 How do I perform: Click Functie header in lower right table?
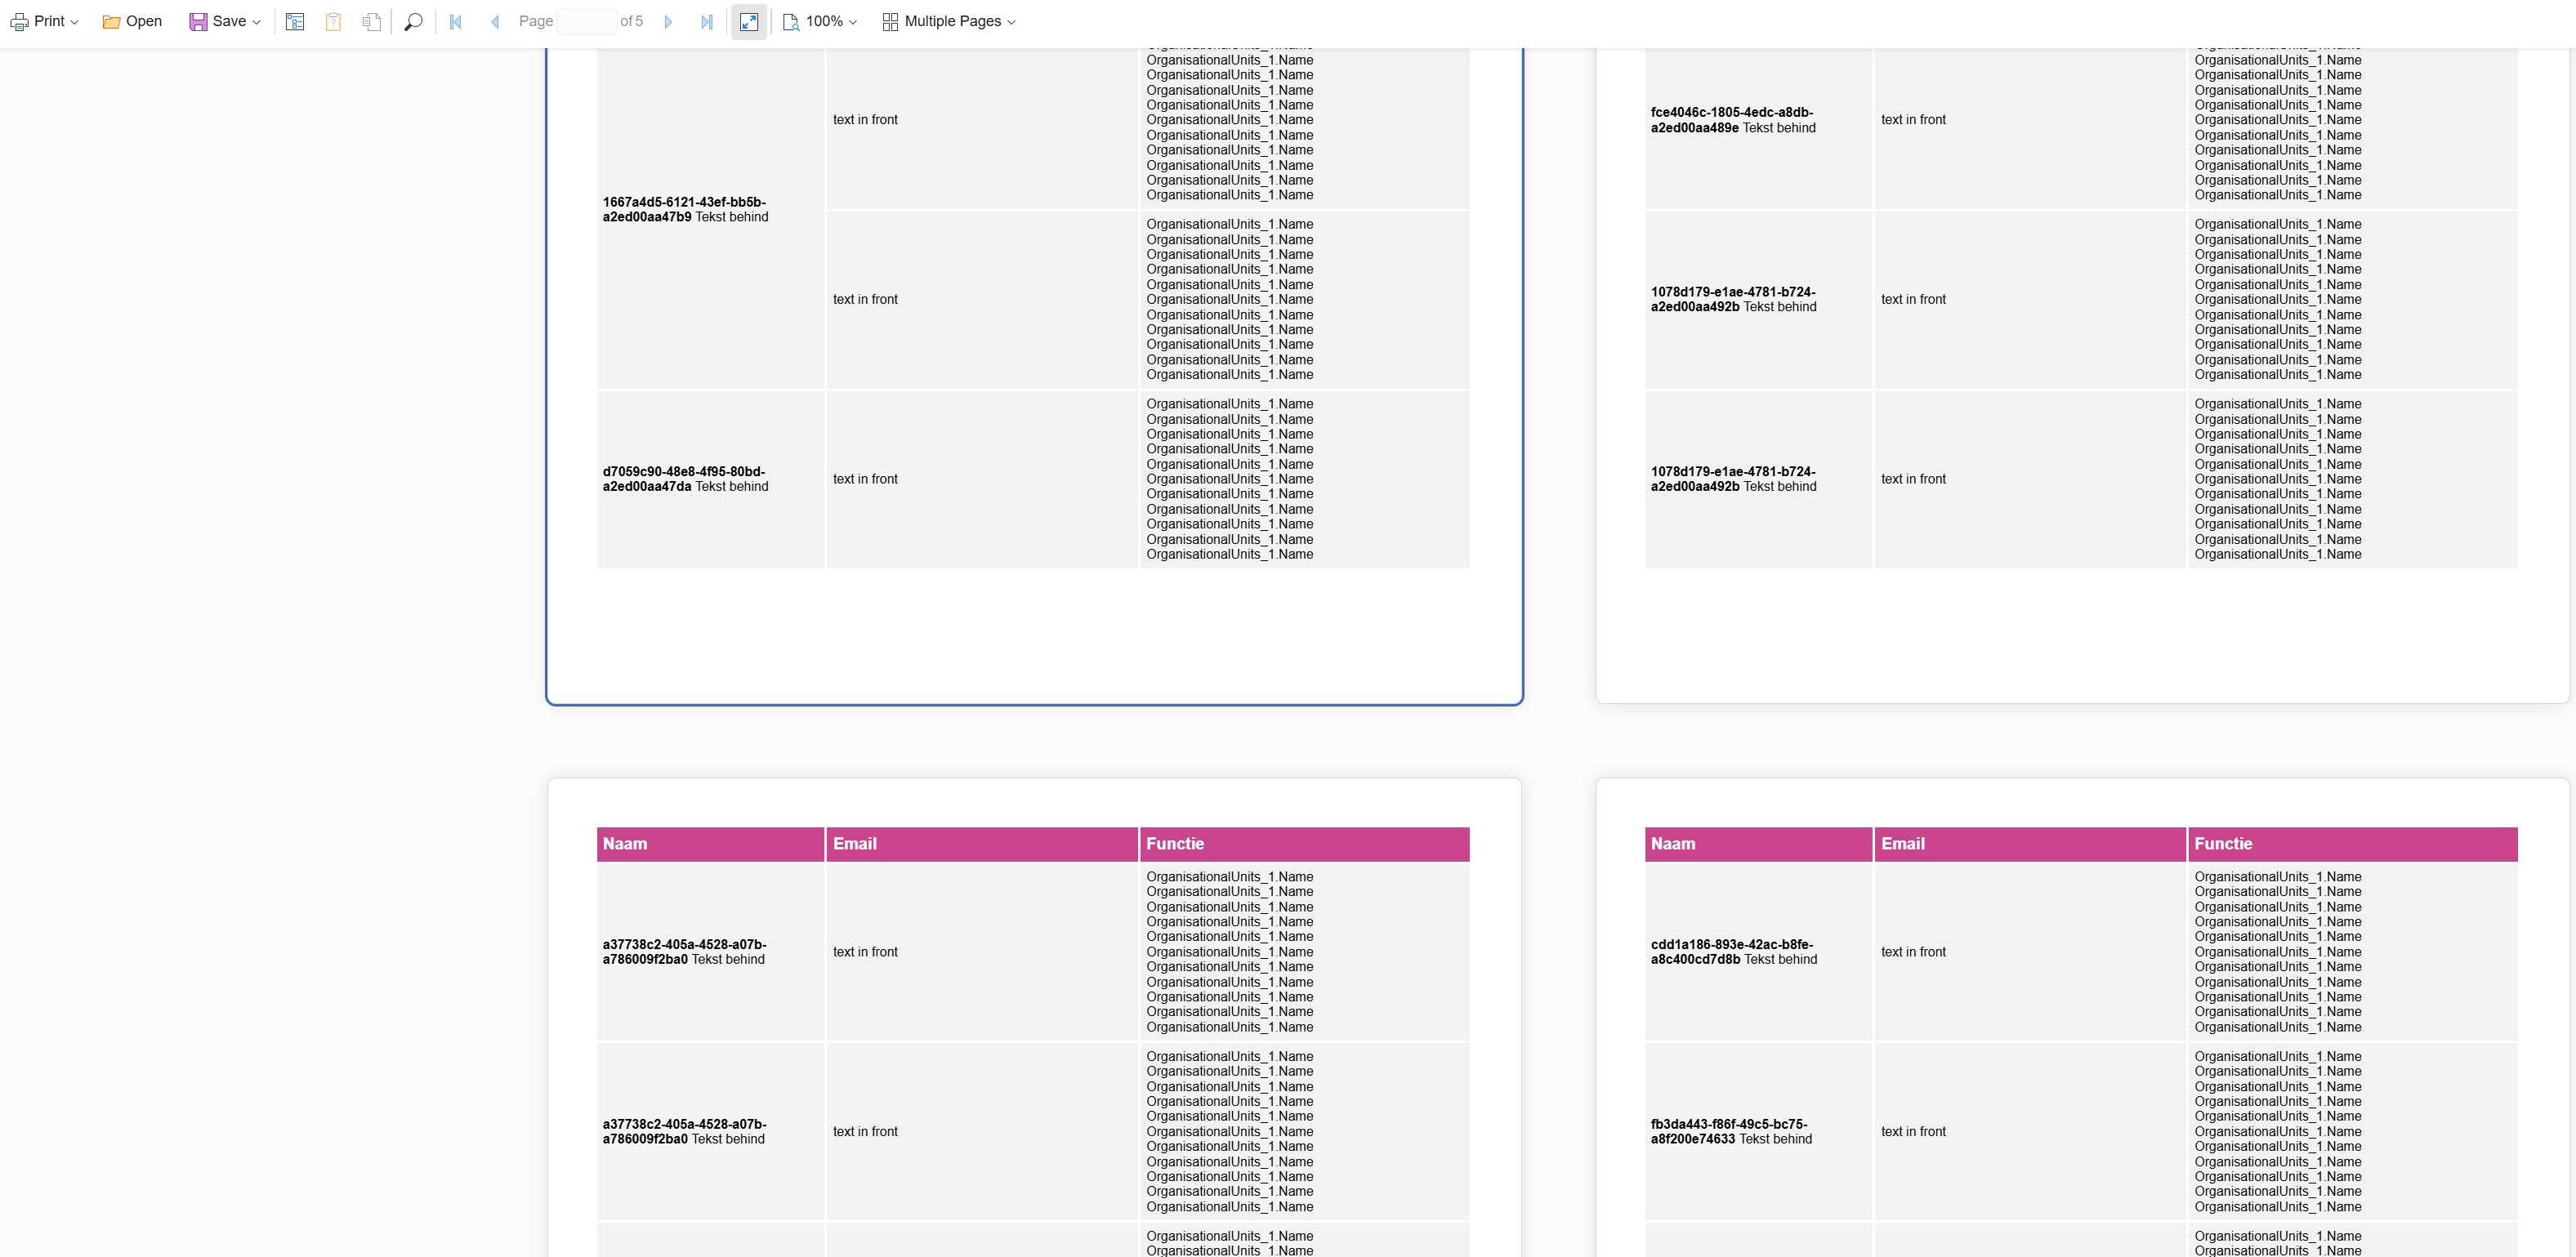coord(2352,844)
